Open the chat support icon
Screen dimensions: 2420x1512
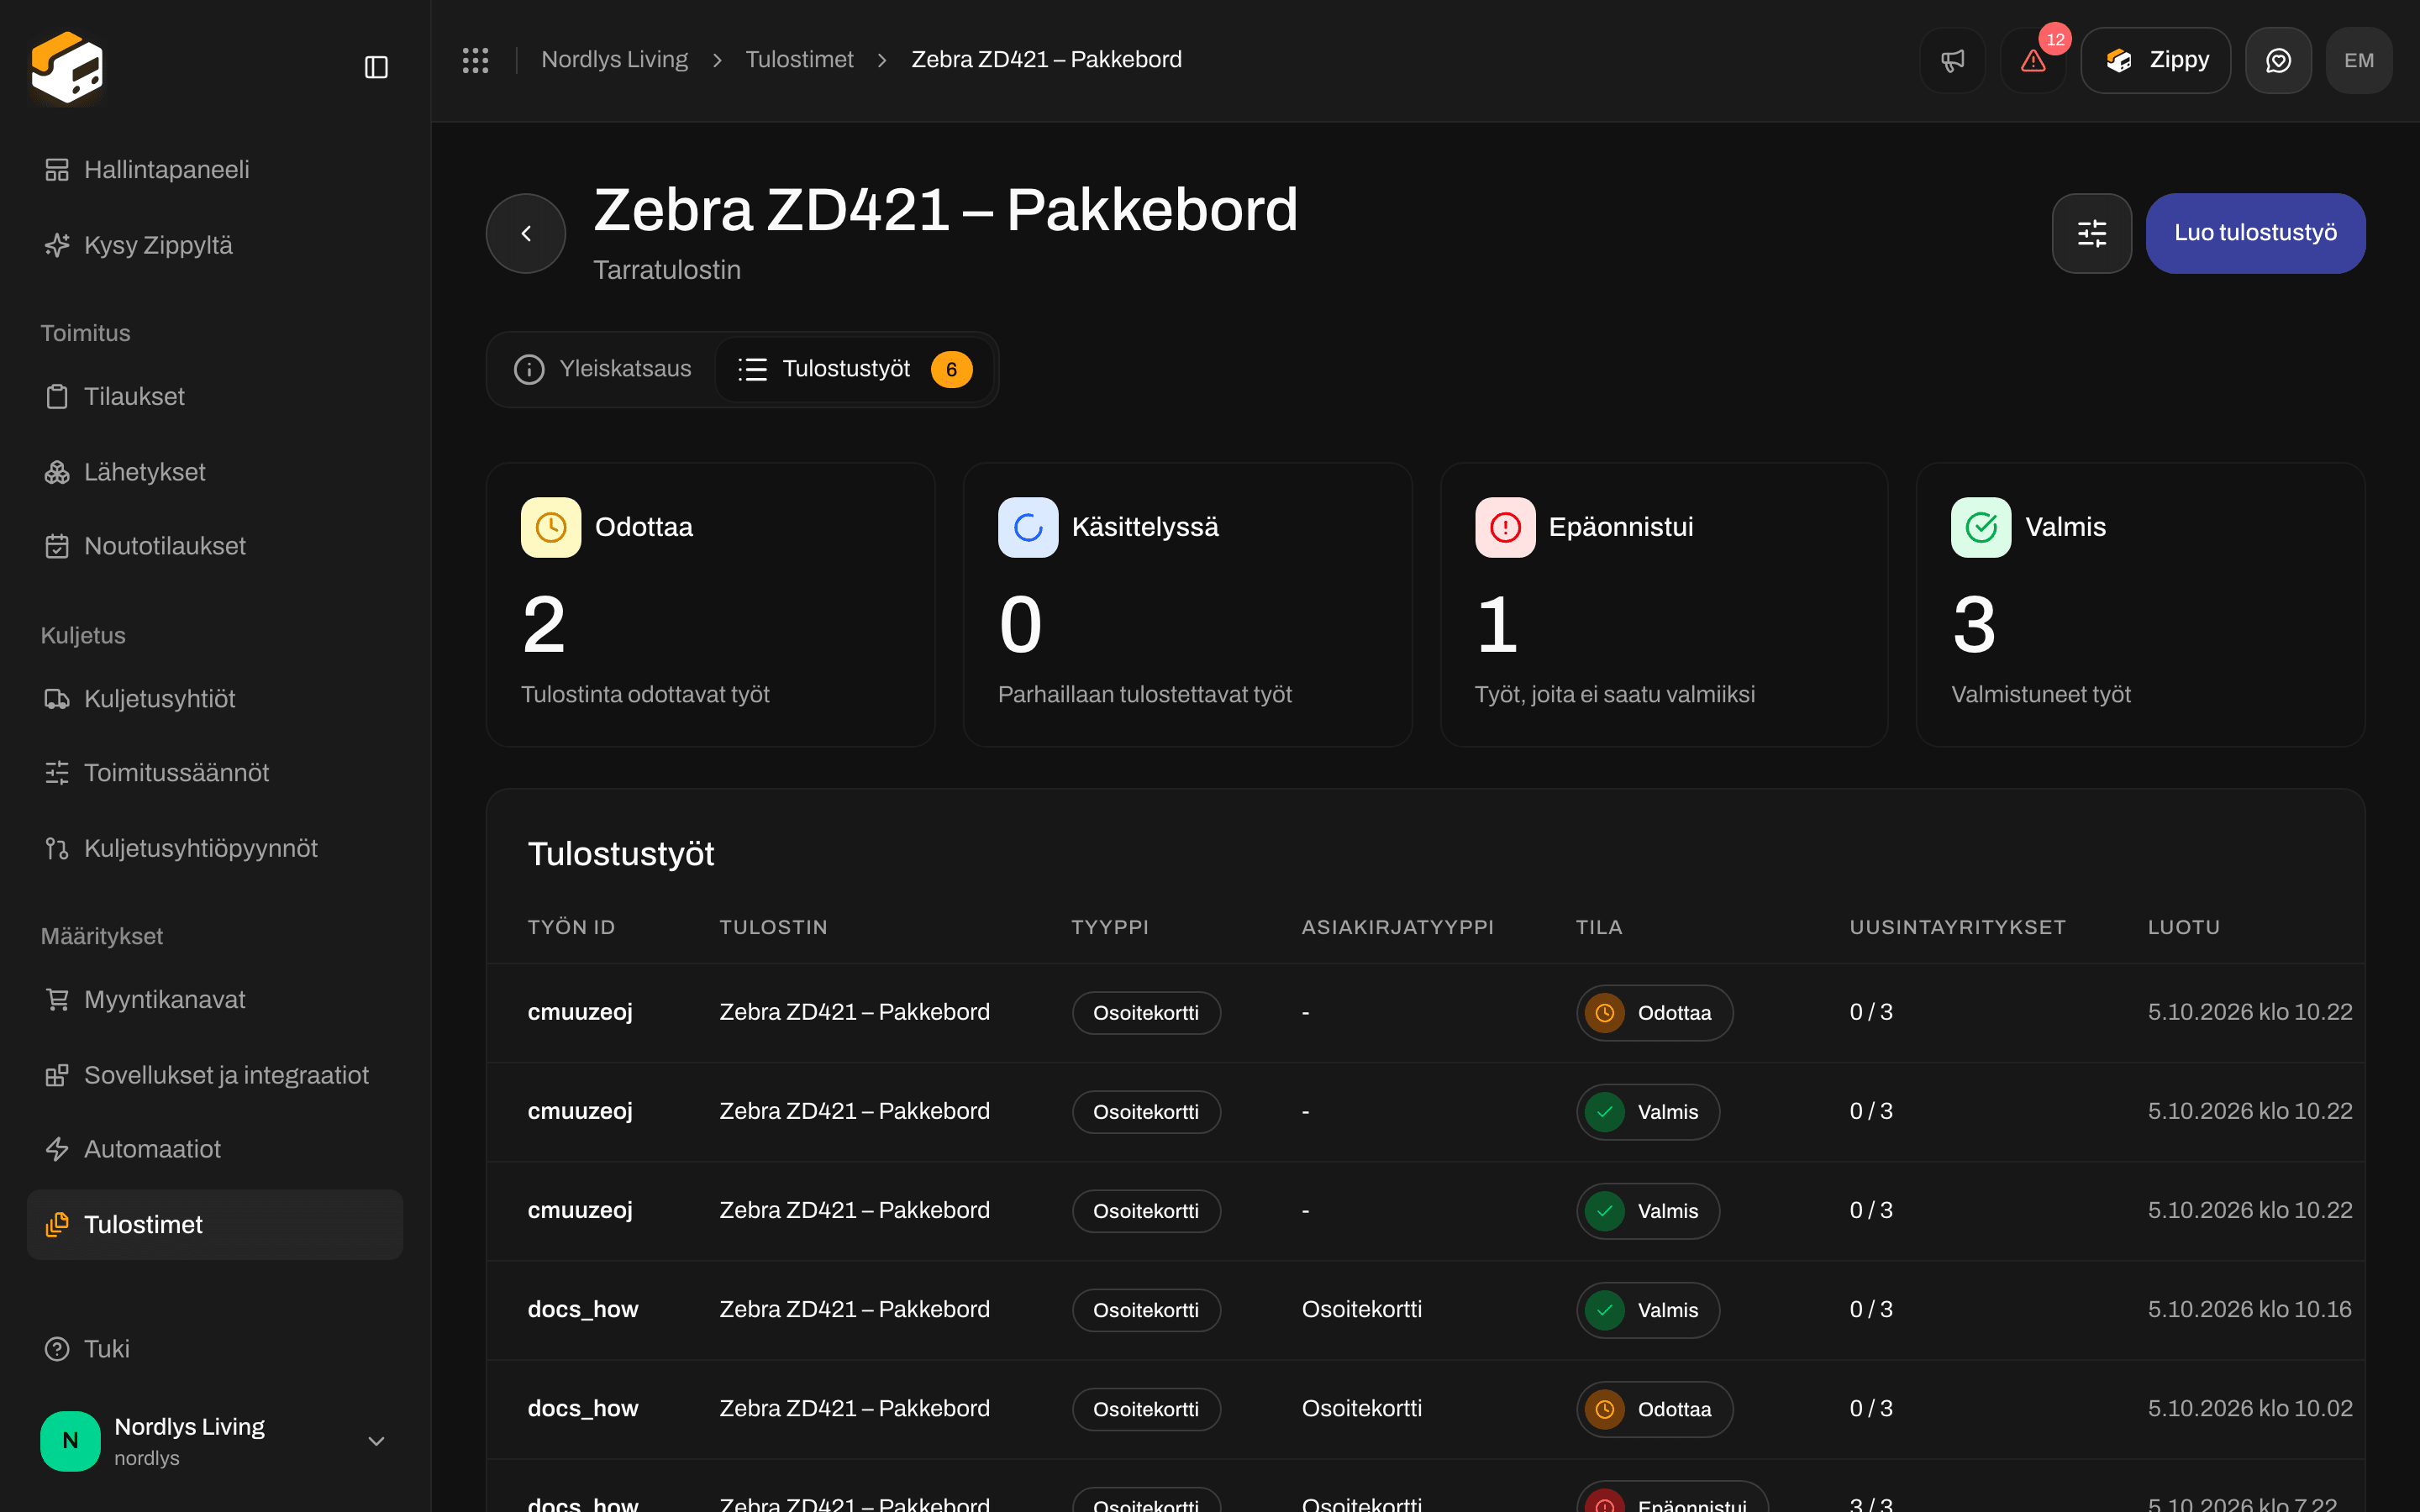(x=2278, y=60)
